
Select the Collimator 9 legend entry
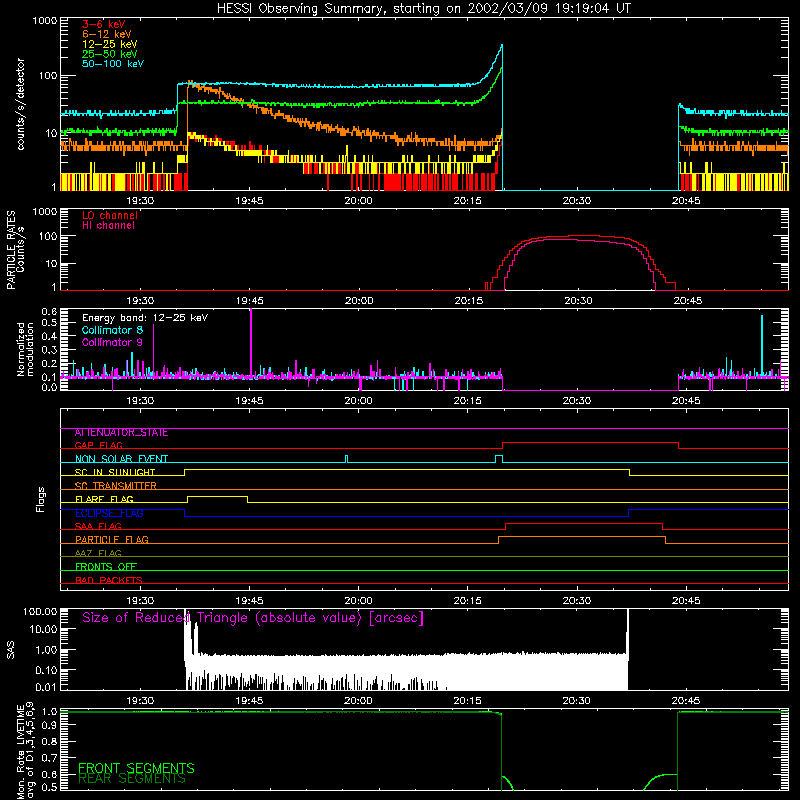pyautogui.click(x=112, y=342)
